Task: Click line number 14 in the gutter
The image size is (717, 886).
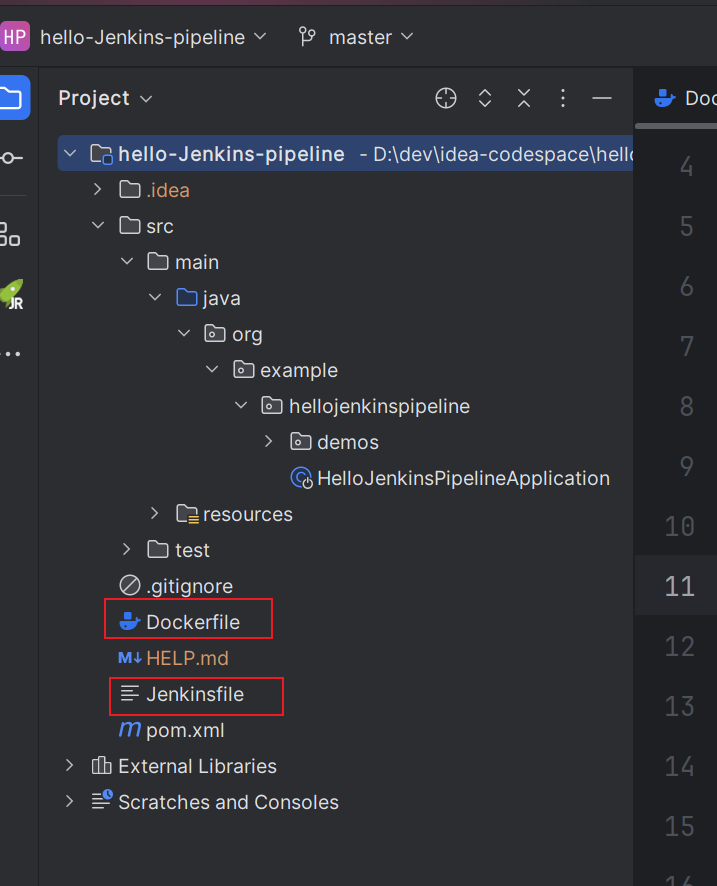Action: pyautogui.click(x=679, y=766)
